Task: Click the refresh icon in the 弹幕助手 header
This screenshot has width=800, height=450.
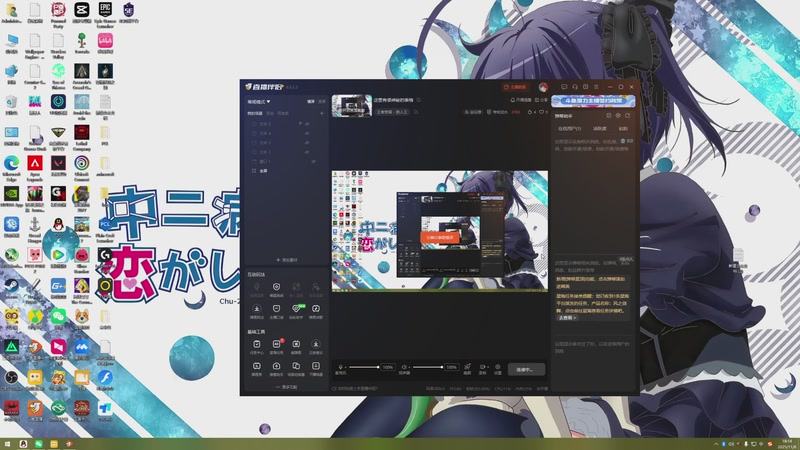Action: click(628, 116)
